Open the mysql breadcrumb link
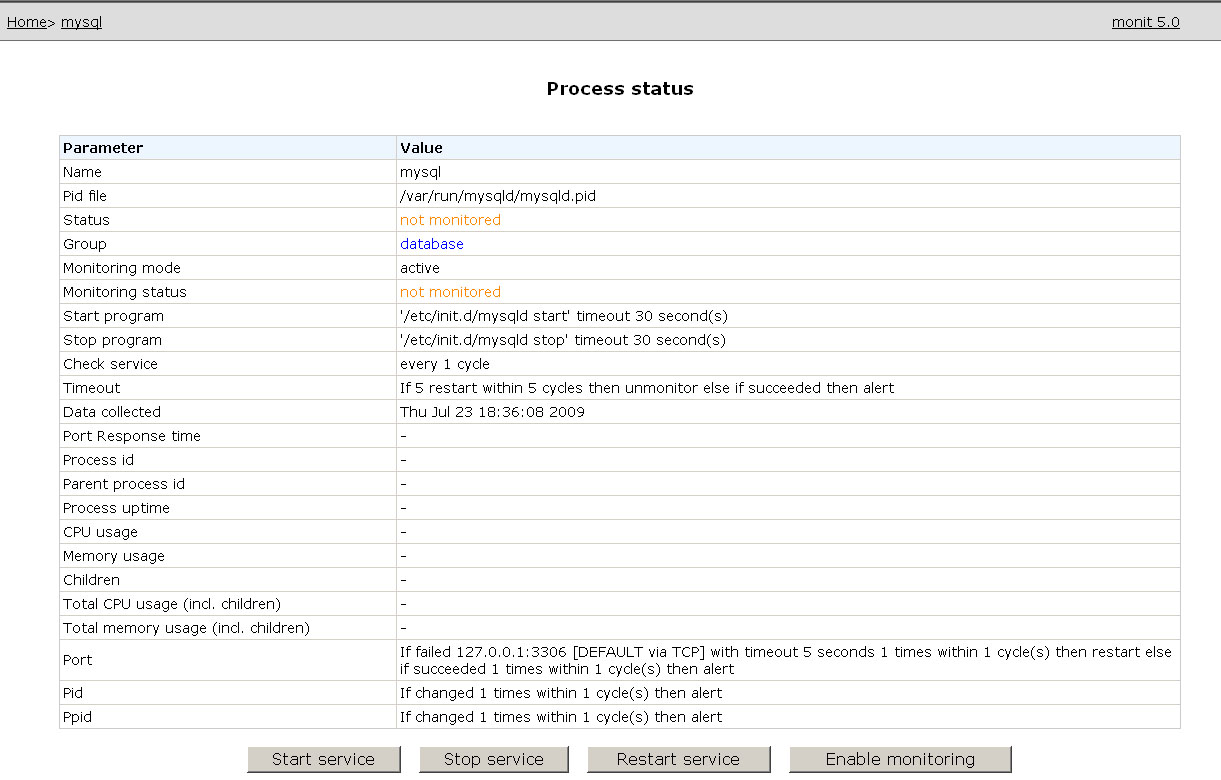 [x=81, y=22]
